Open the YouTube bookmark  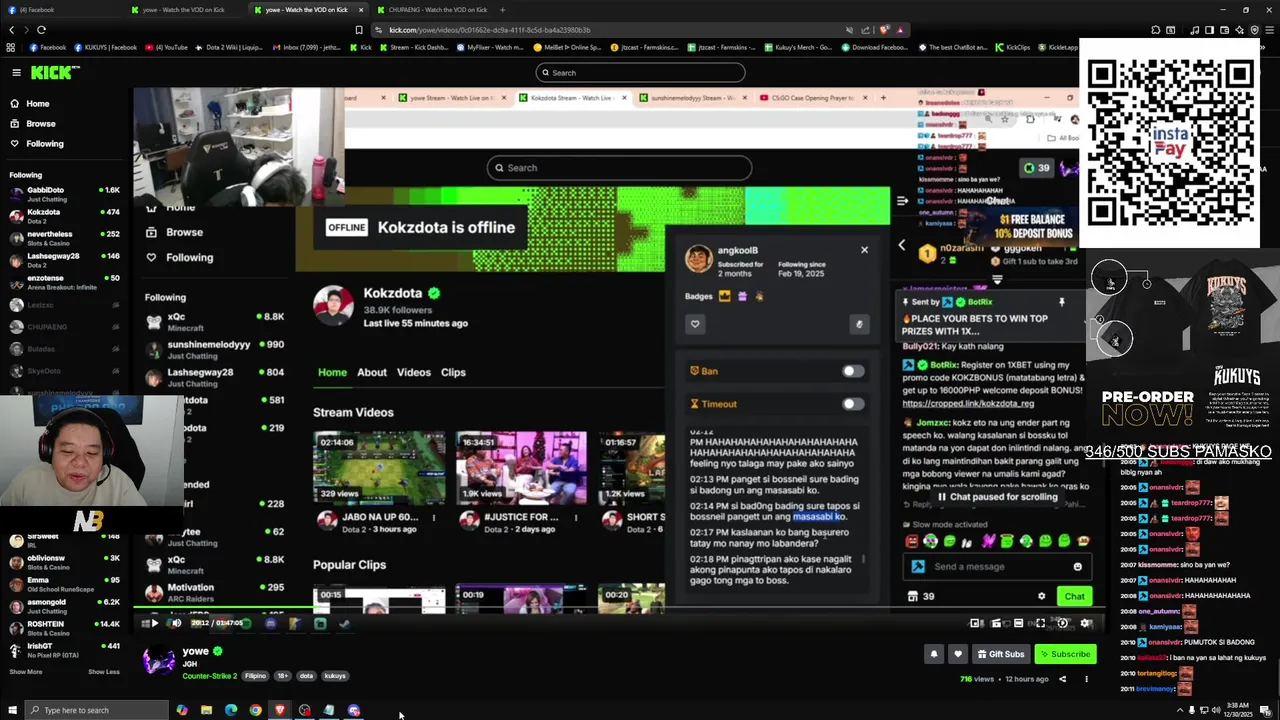[166, 47]
